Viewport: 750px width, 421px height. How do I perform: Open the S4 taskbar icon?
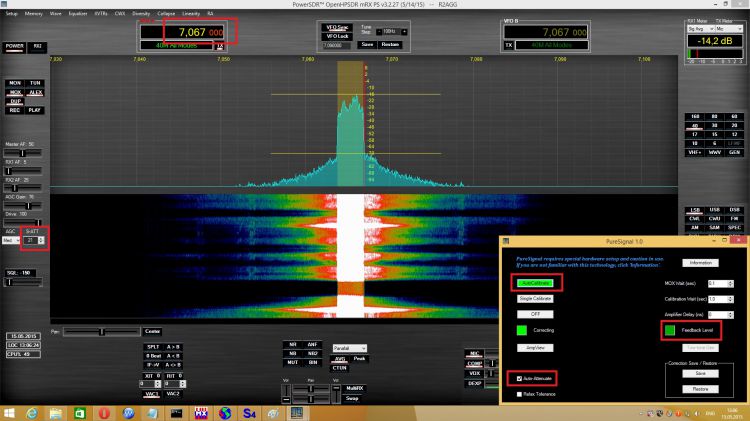249,413
